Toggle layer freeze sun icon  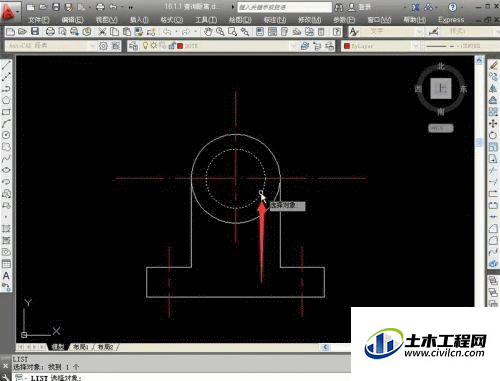pyautogui.click(x=154, y=45)
